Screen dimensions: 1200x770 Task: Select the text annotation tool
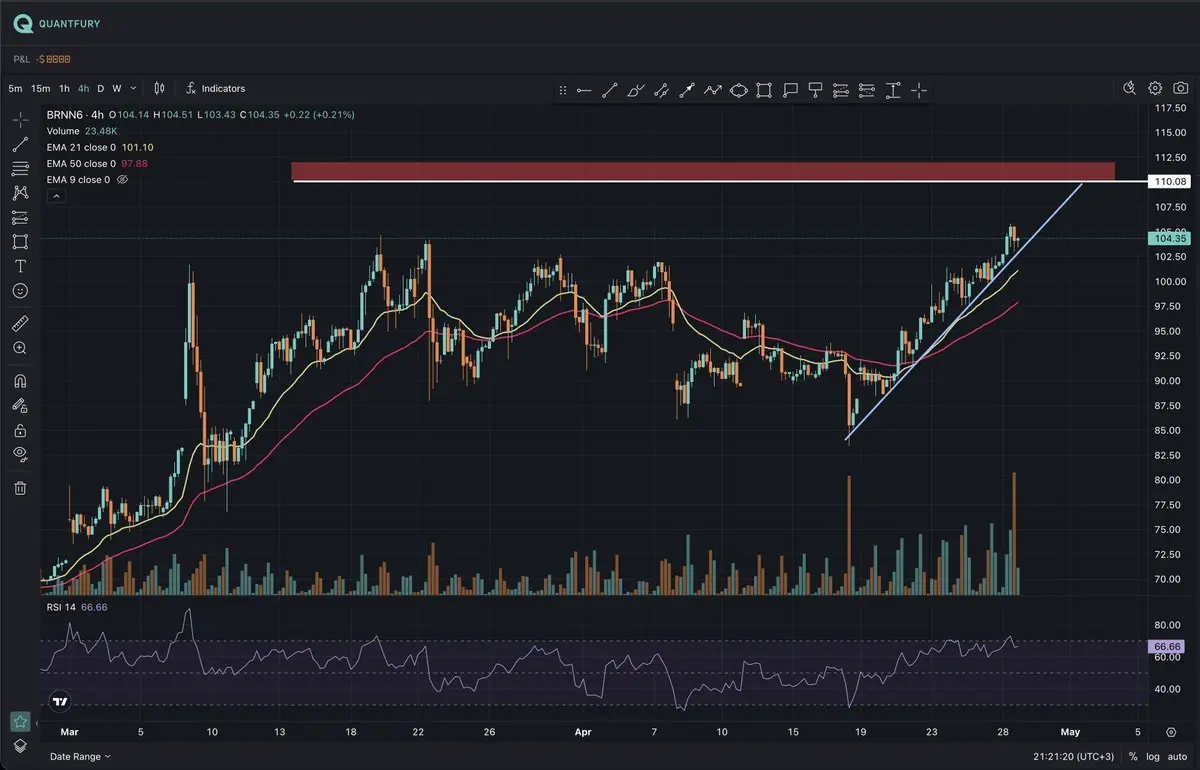pos(20,266)
